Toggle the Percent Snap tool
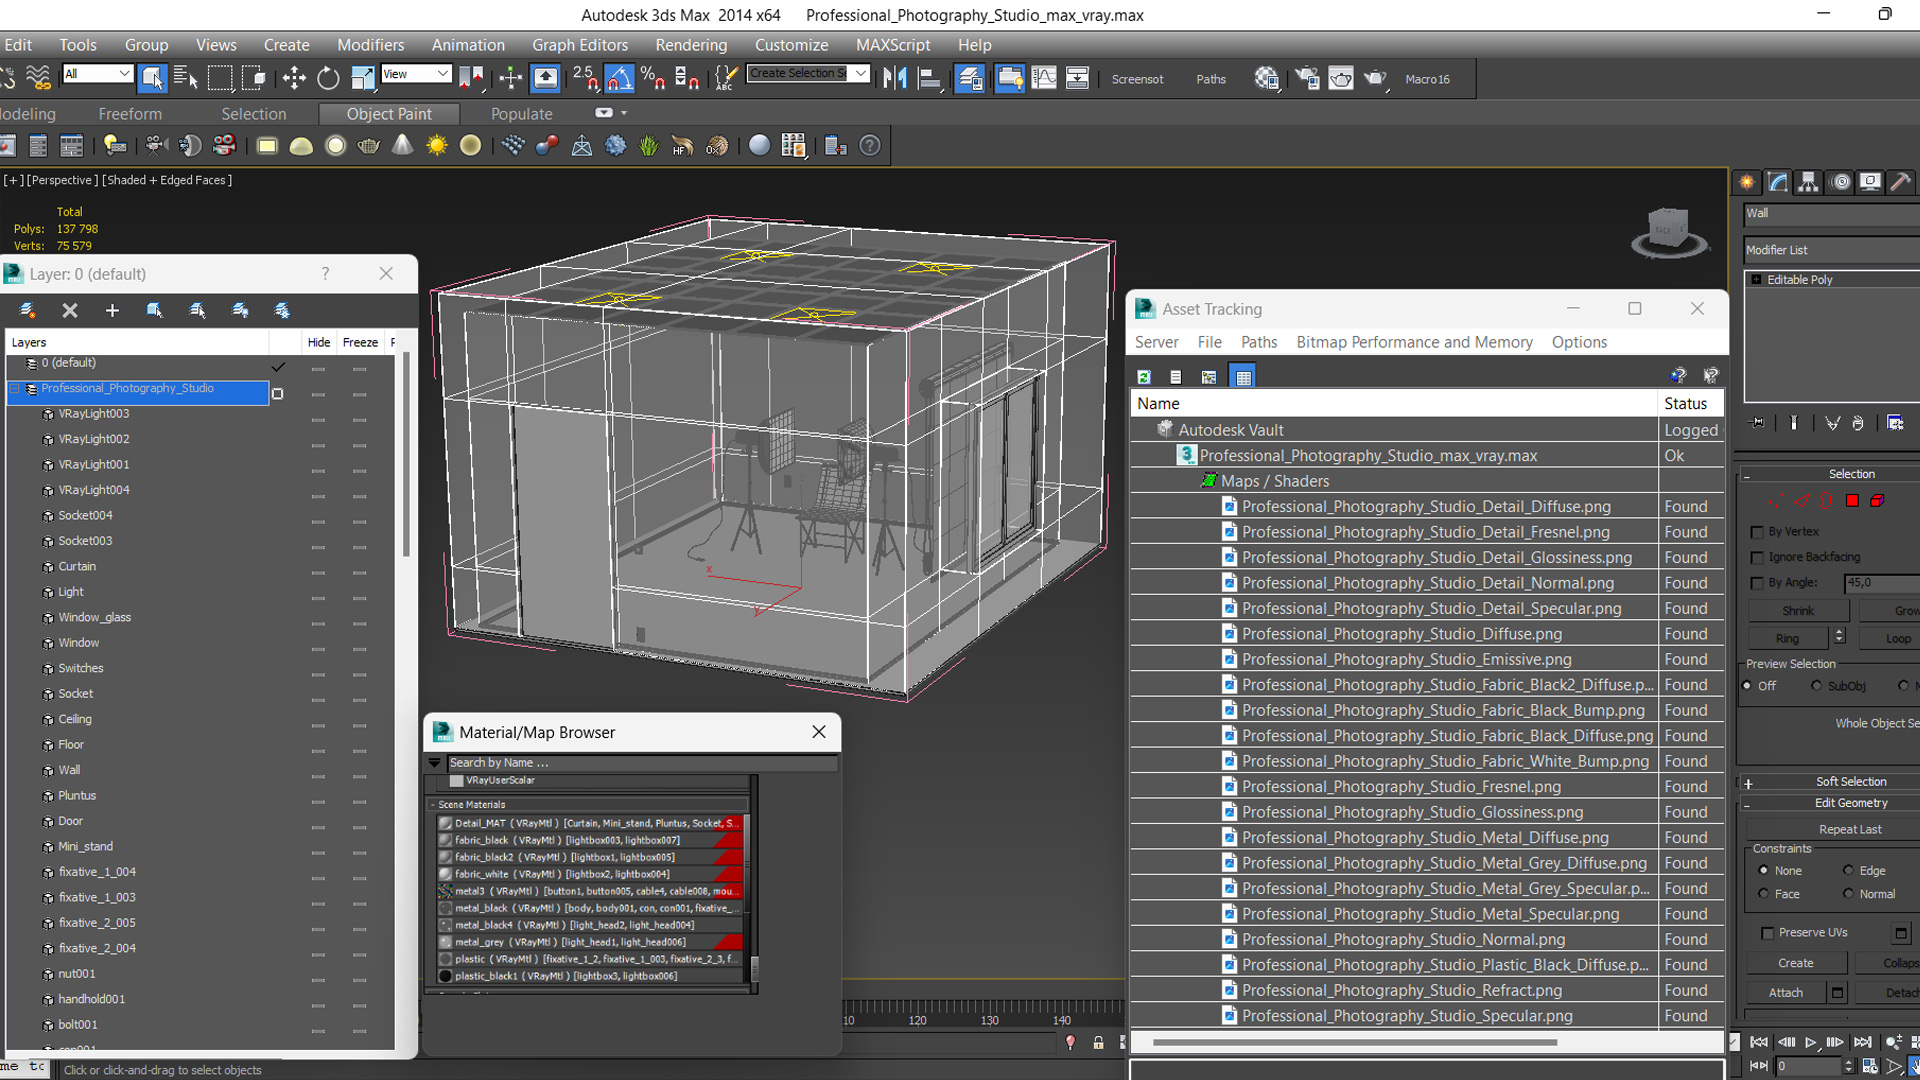 click(653, 78)
